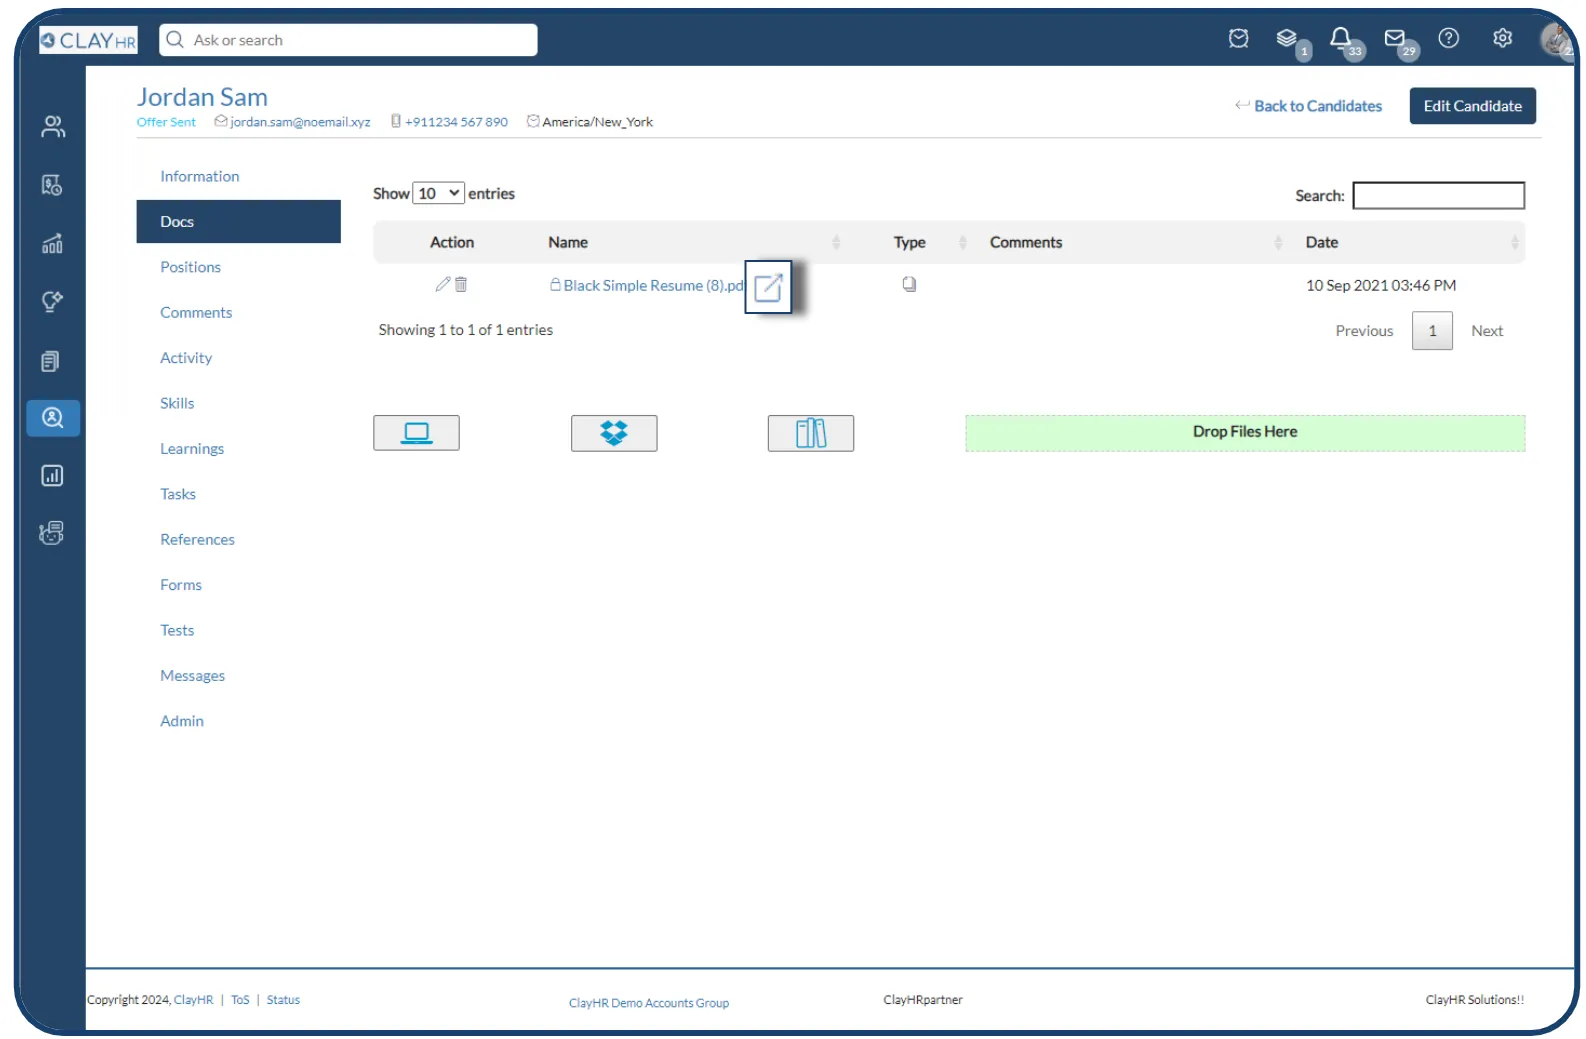The width and height of the screenshot is (1586, 1039).
Task: Open the reports chart sidebar icon
Action: [52, 476]
